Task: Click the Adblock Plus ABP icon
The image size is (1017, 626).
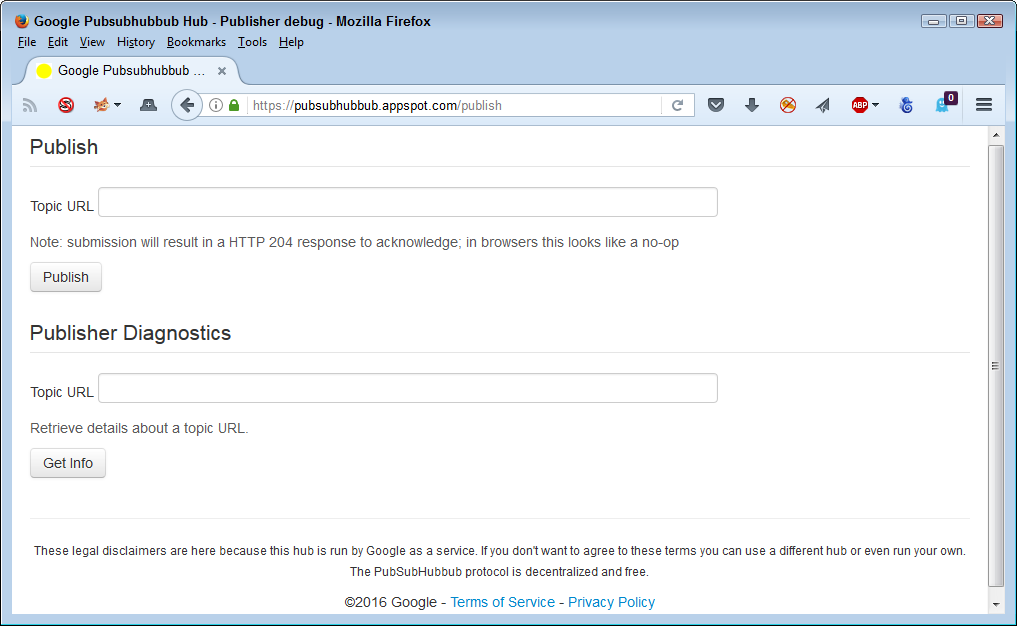Action: click(x=859, y=105)
